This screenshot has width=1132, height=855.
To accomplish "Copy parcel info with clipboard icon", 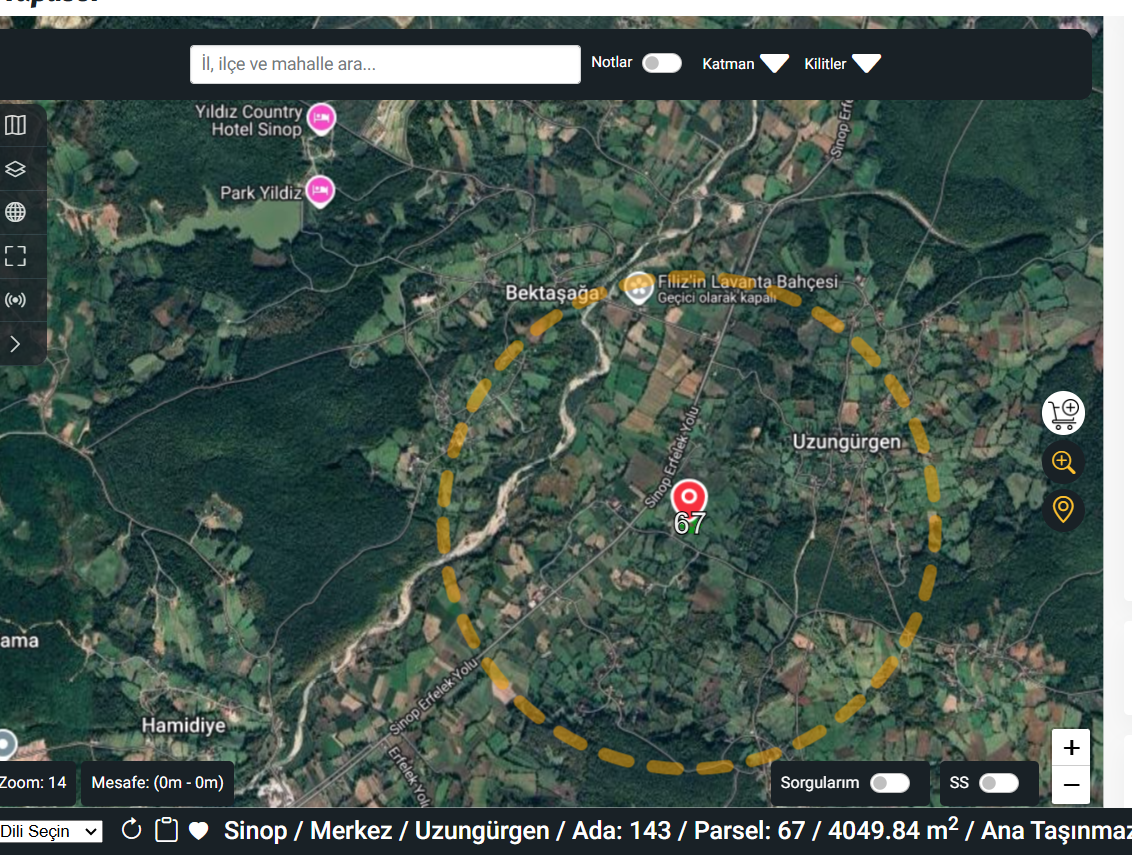I will point(166,830).
